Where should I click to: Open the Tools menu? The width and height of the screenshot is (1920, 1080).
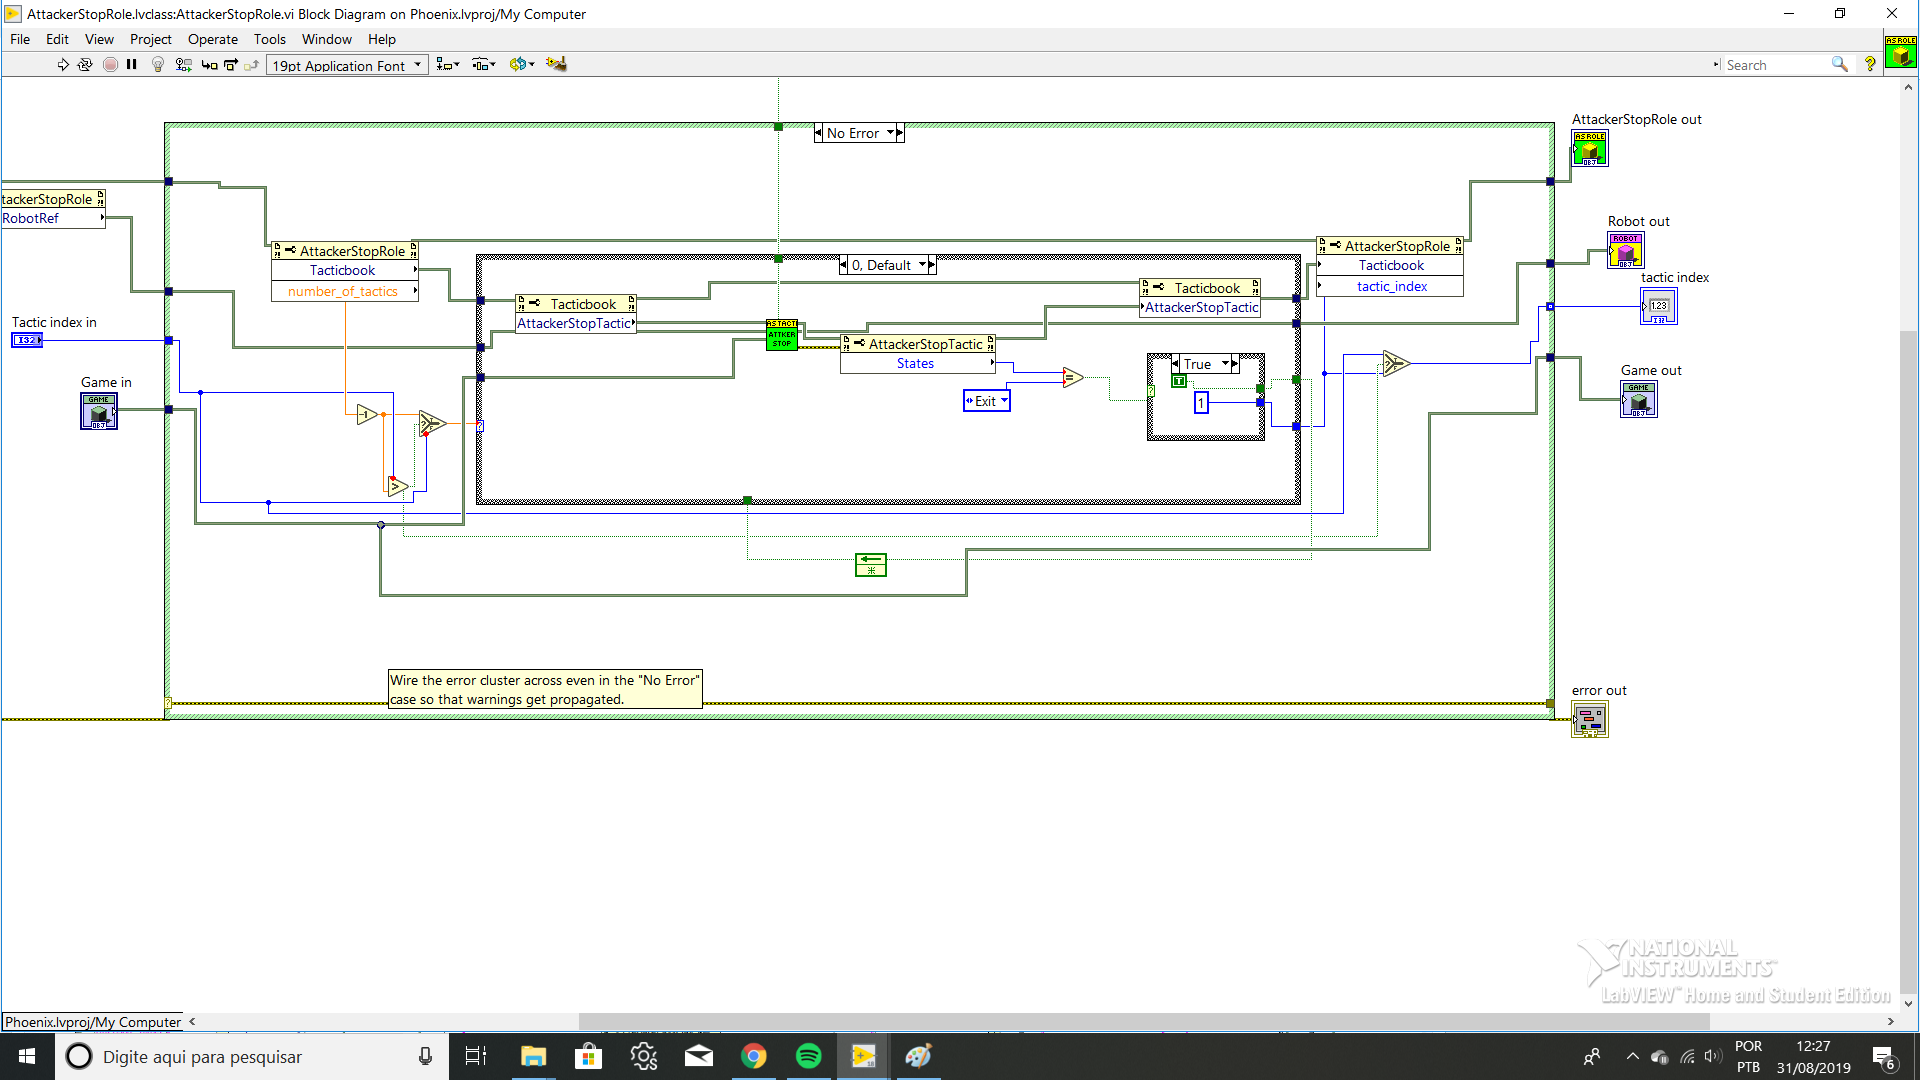269,39
